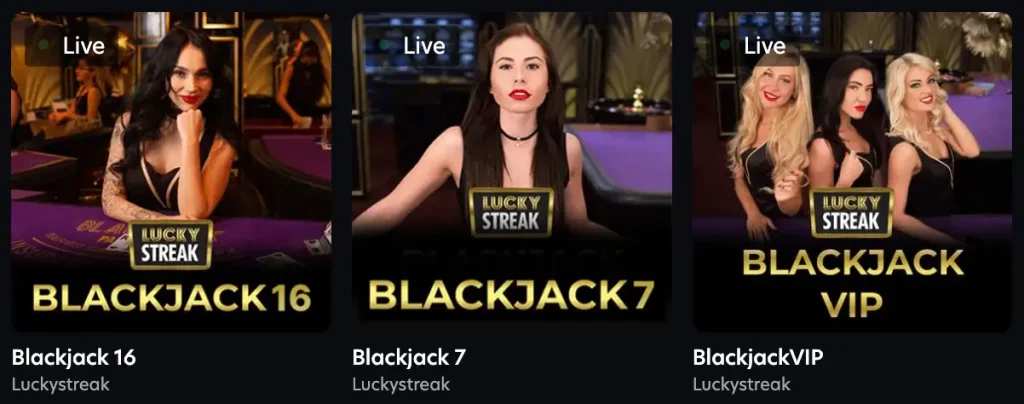Click the gold BLACKJACK VIP banner text
1024x404 pixels.
pos(852,284)
